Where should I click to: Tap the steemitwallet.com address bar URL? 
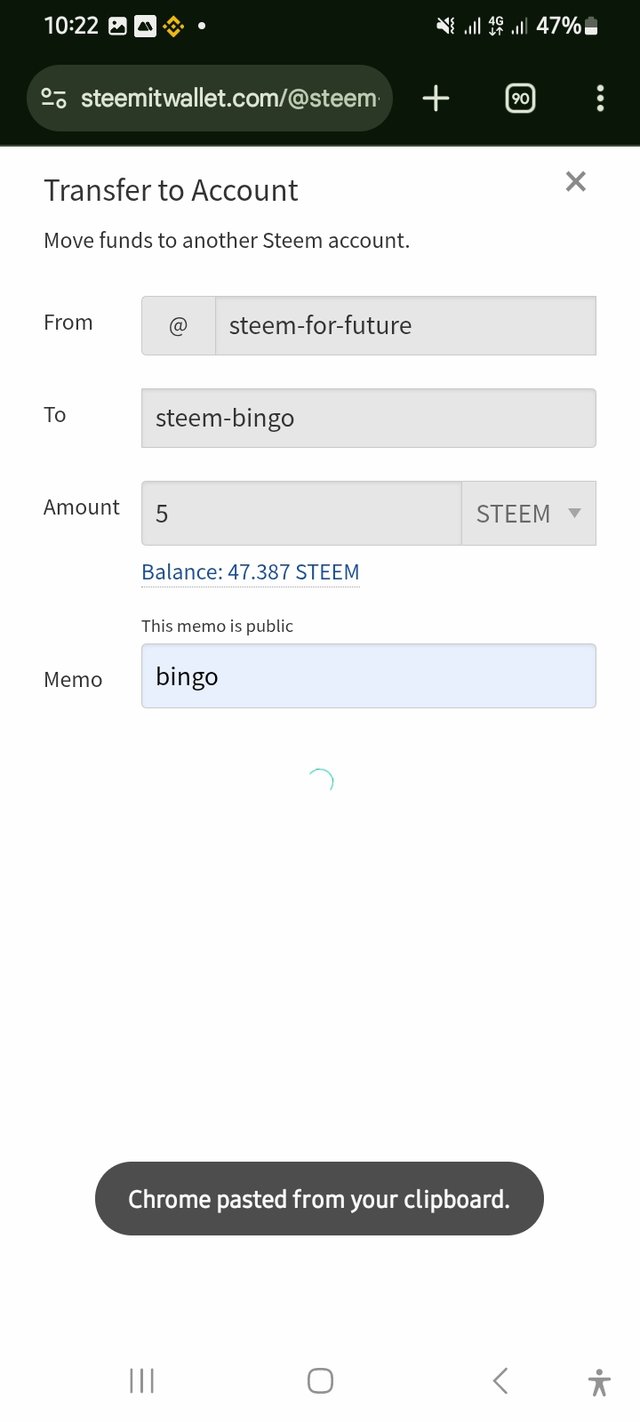(x=230, y=98)
